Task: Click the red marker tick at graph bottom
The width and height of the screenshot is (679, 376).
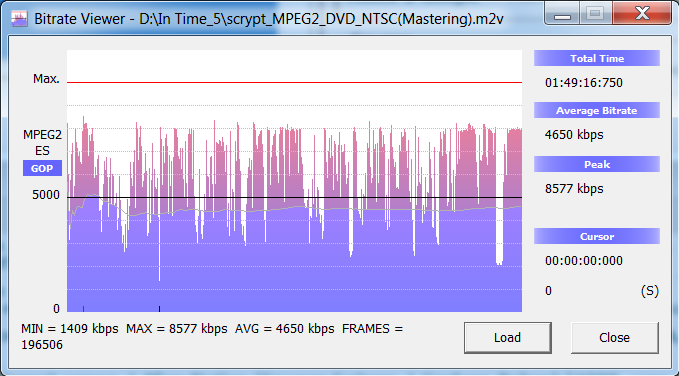Action: click(83, 308)
